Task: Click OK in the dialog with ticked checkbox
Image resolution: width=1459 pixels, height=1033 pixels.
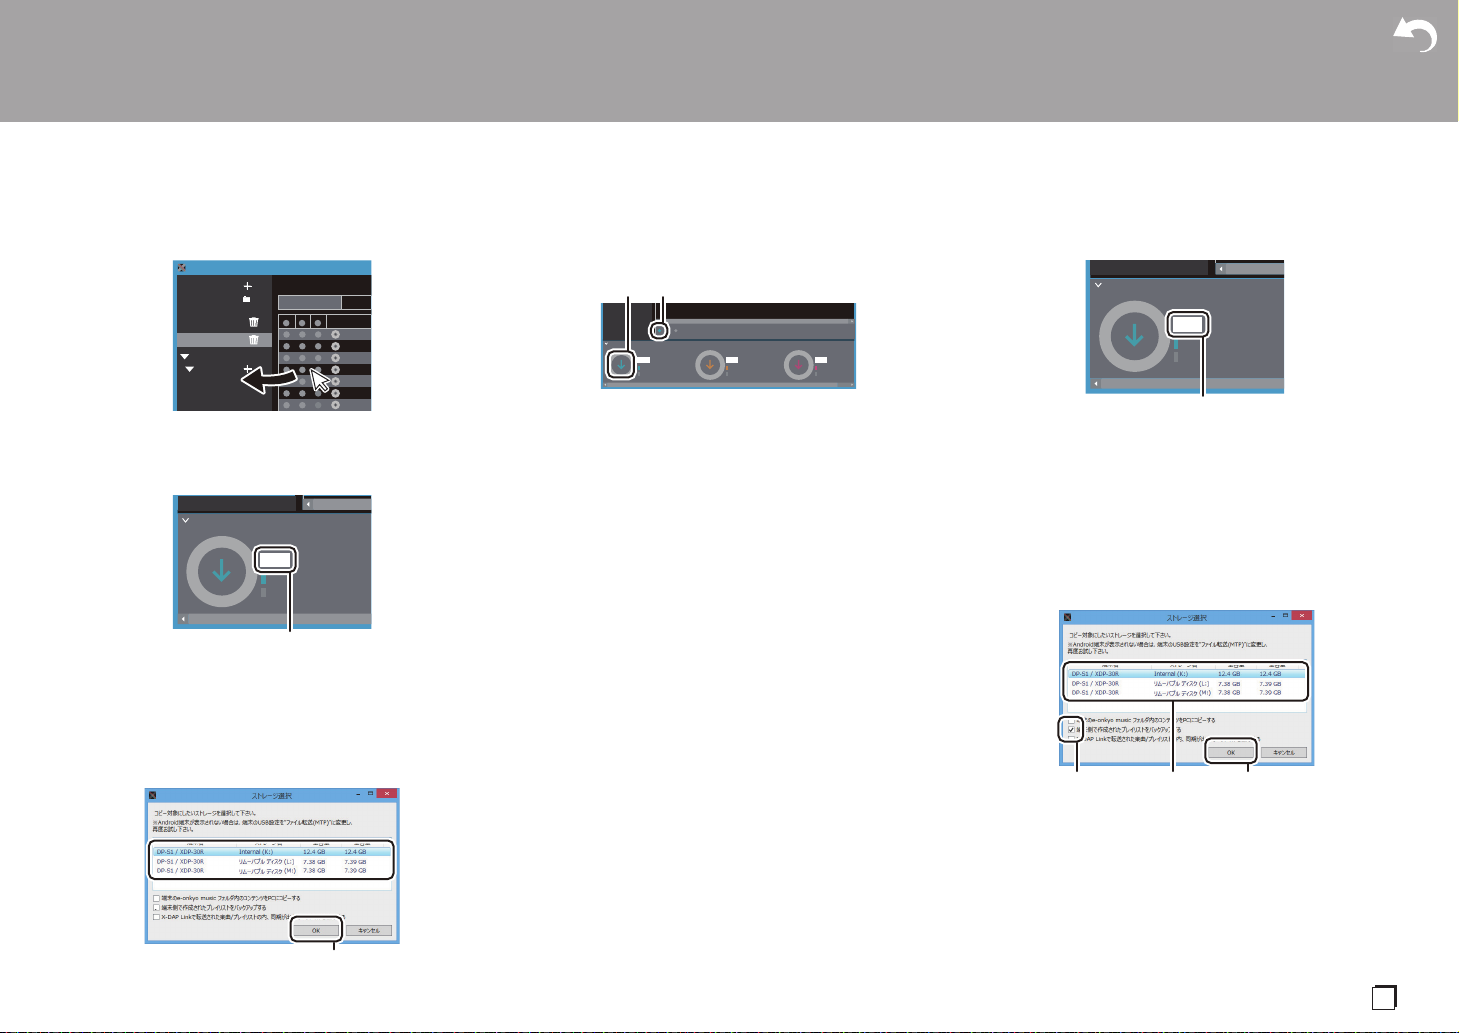Action: tap(1231, 752)
